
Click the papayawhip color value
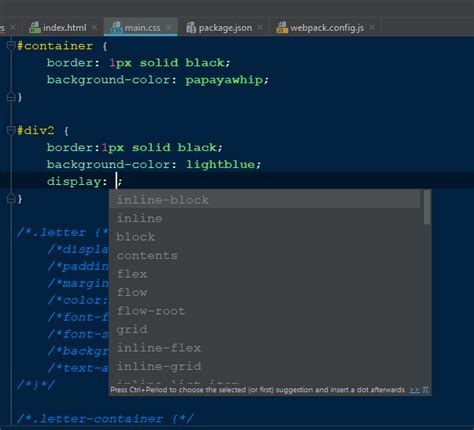point(224,80)
